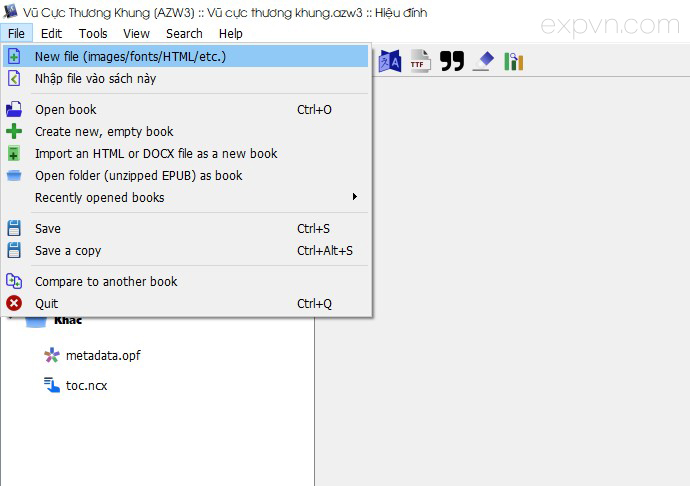
Task: Select Nhập file vào sách này
Action: pos(95,78)
